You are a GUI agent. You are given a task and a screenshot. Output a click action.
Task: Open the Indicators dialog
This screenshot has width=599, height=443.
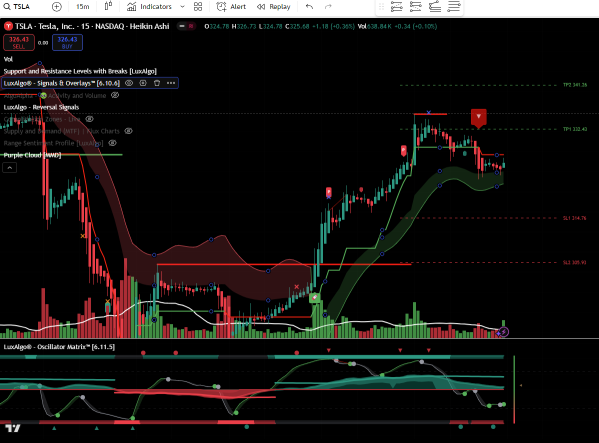149,6
